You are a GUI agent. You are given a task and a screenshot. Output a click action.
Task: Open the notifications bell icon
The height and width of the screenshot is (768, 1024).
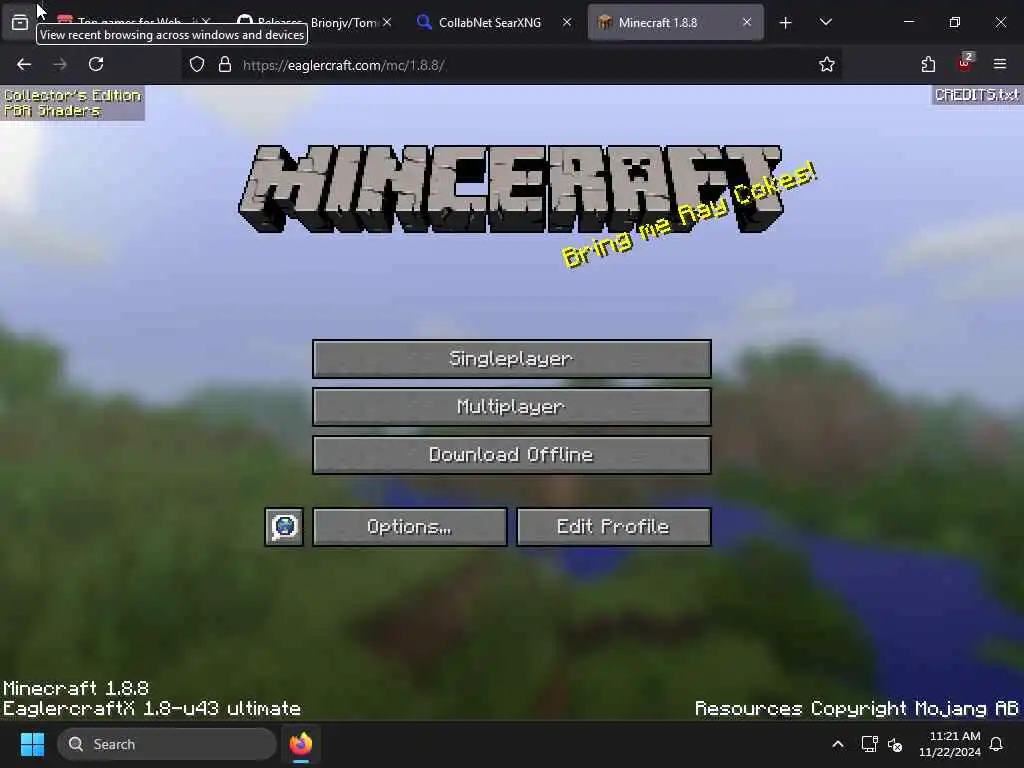tap(997, 744)
